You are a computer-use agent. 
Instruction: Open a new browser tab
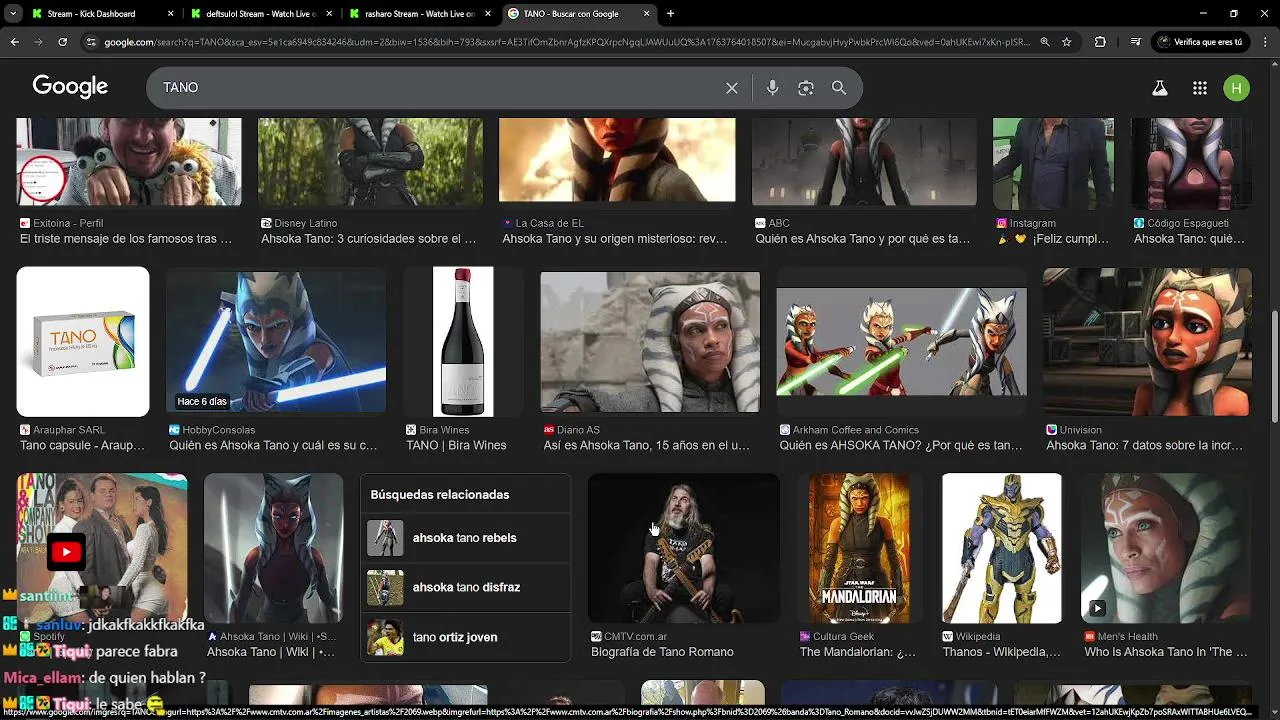click(x=670, y=14)
